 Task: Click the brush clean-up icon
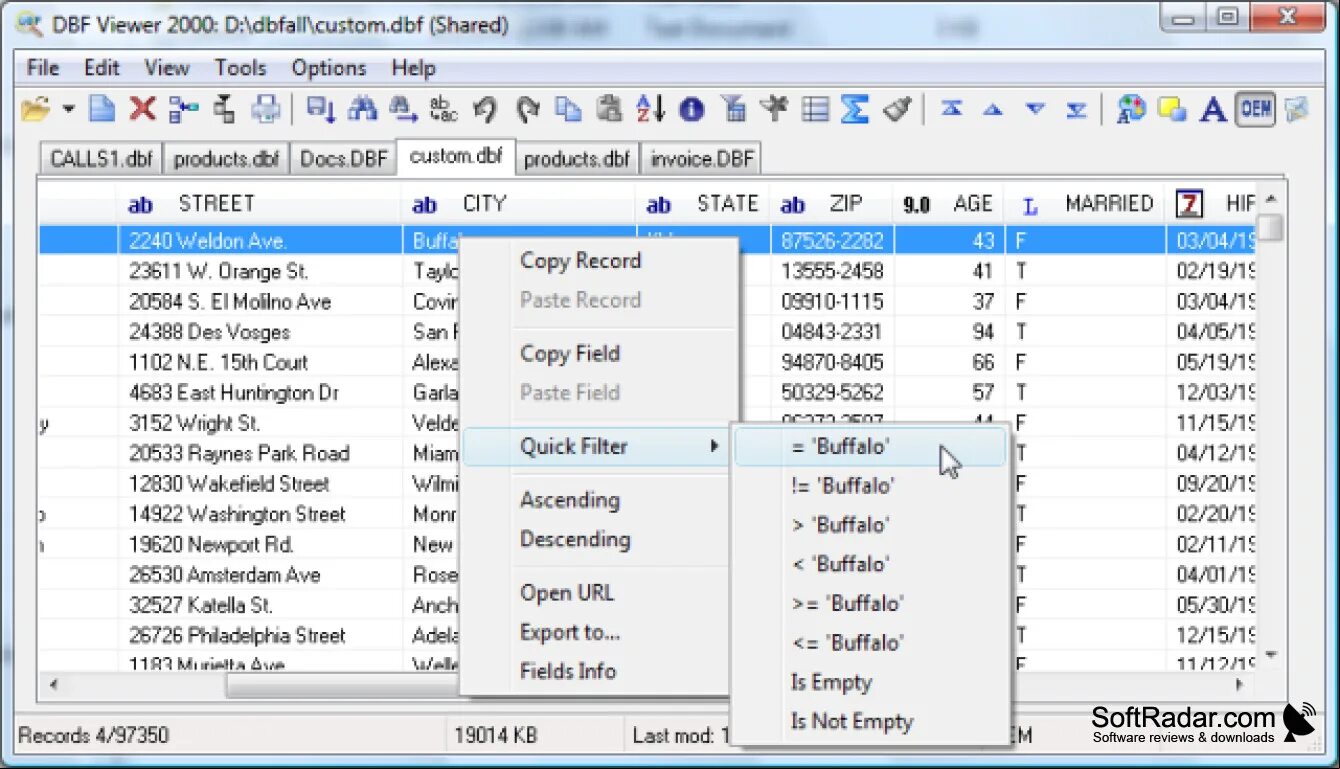(897, 109)
